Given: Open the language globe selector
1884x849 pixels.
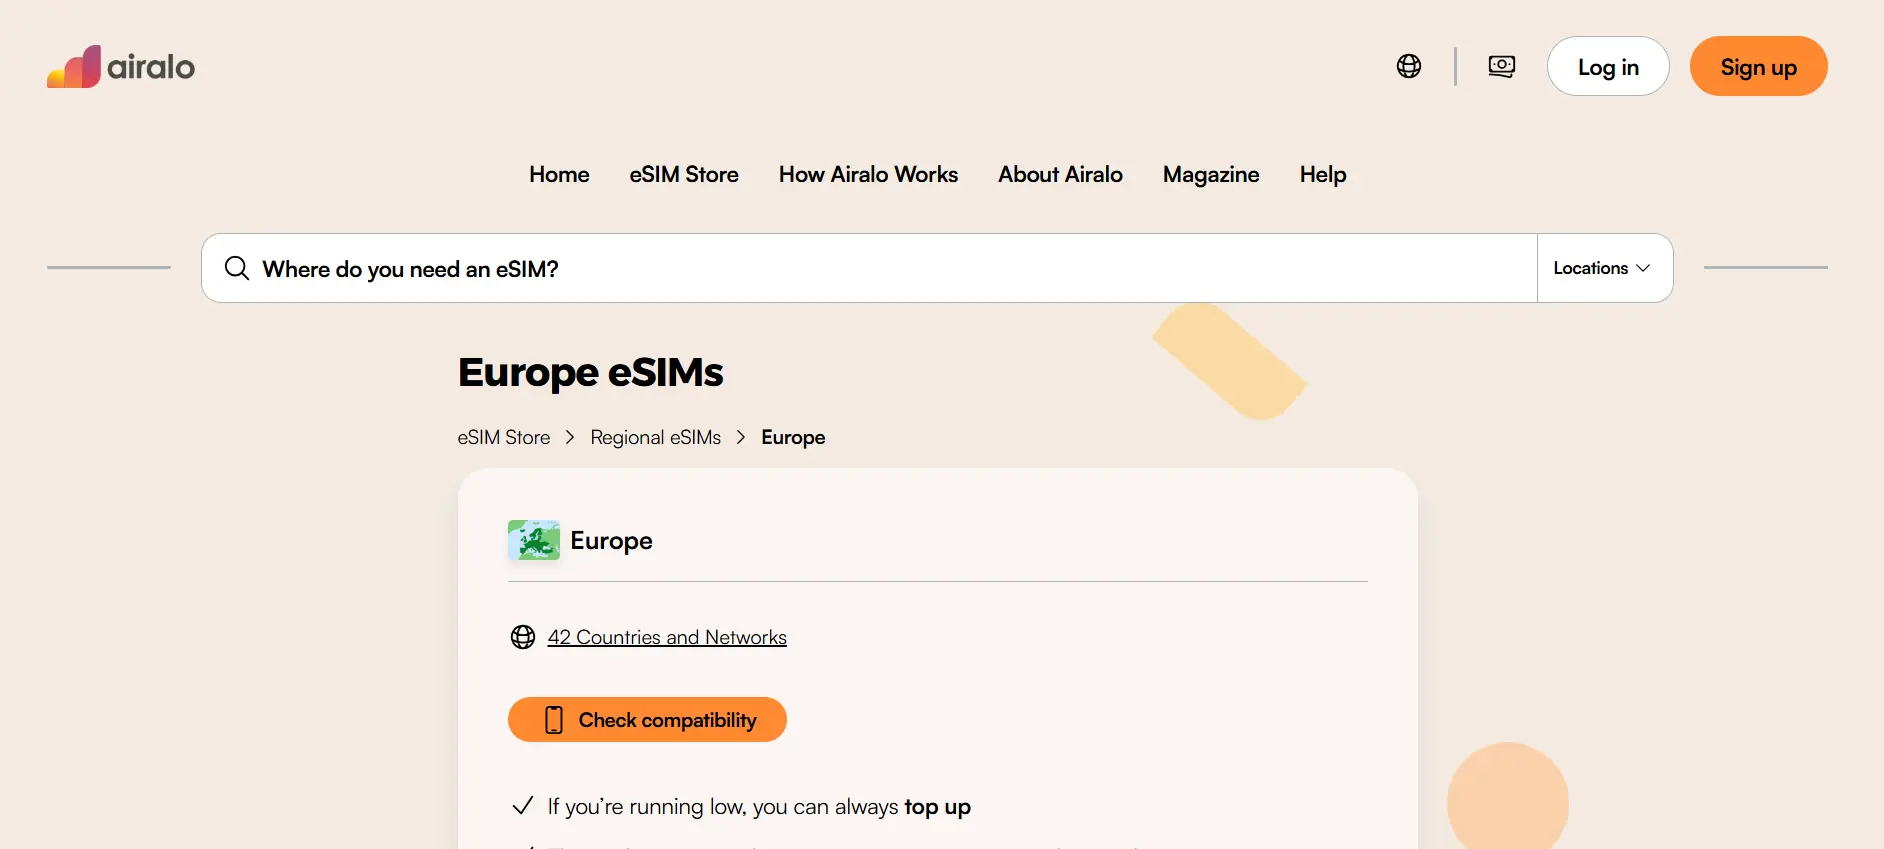Looking at the screenshot, I should pos(1409,66).
